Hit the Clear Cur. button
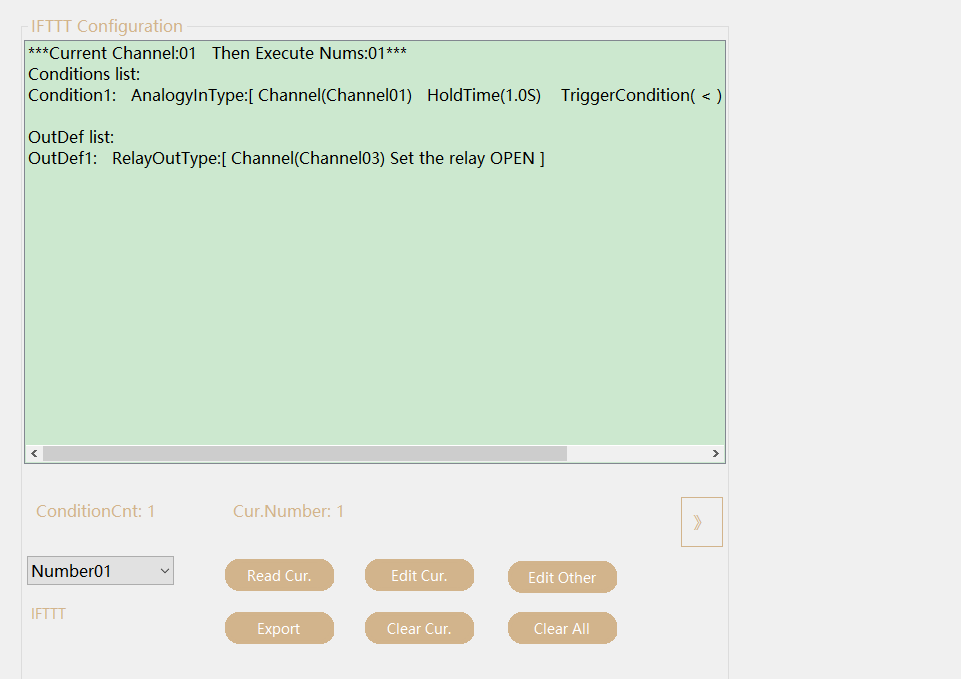 click(419, 629)
